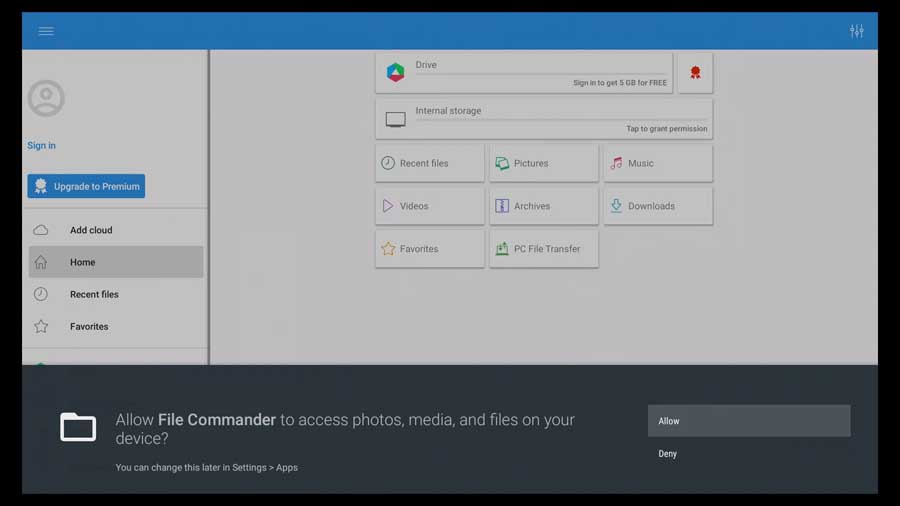Open the hamburger navigation menu

coord(46,31)
